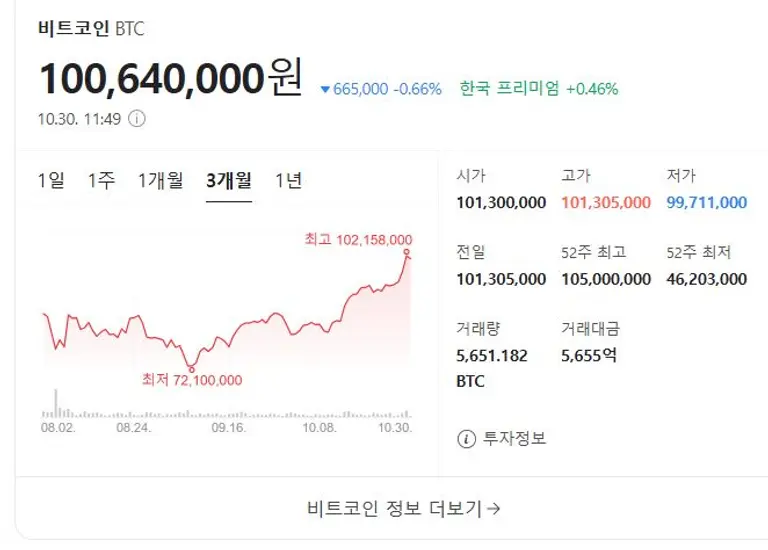Click the volume bars below the price chart
Viewport: 768px width, 550px height.
225,410
